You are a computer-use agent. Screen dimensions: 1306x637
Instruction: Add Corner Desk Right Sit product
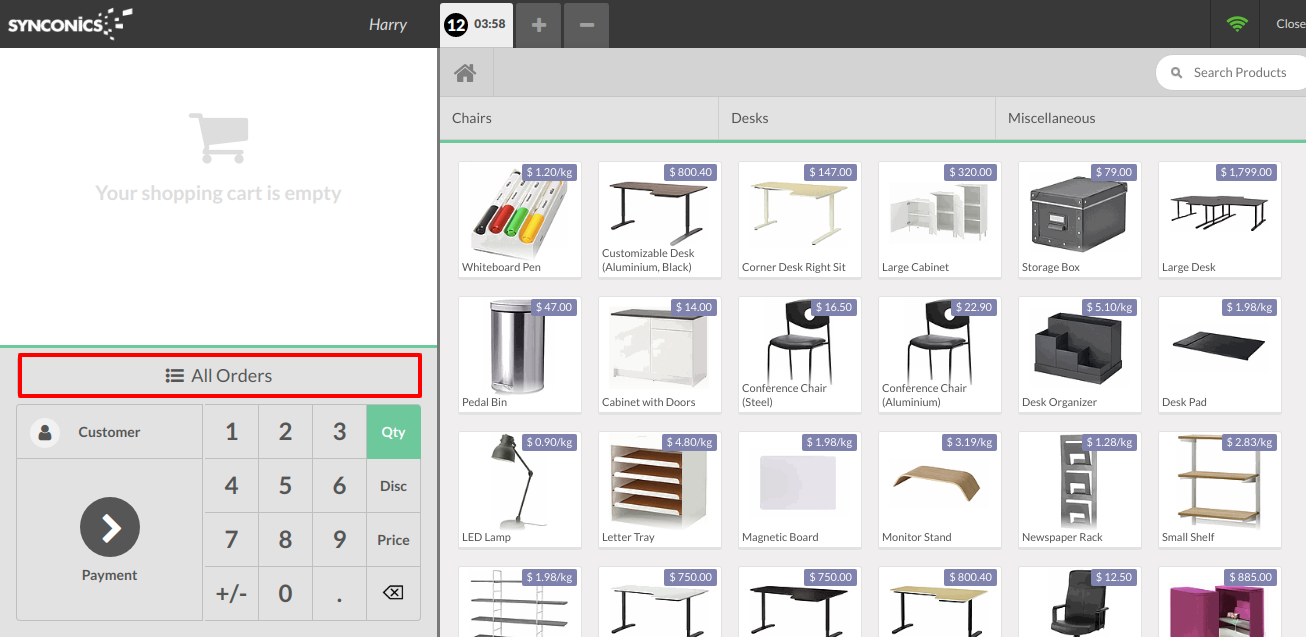(x=800, y=220)
